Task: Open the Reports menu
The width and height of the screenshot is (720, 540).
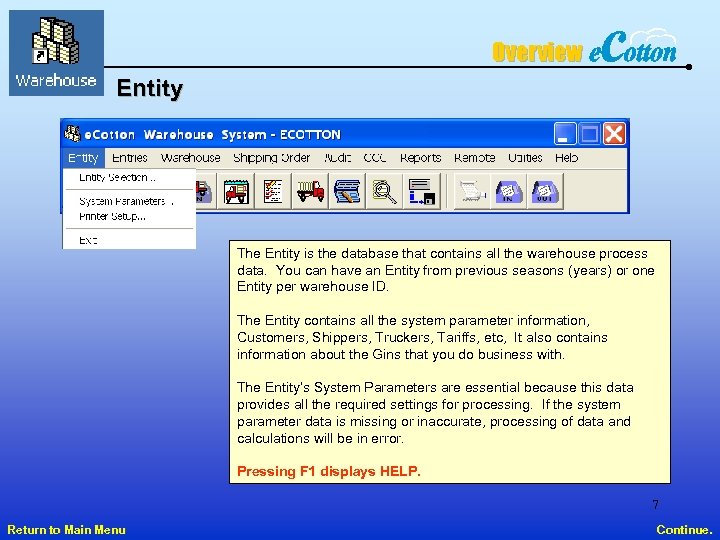Action: click(420, 158)
